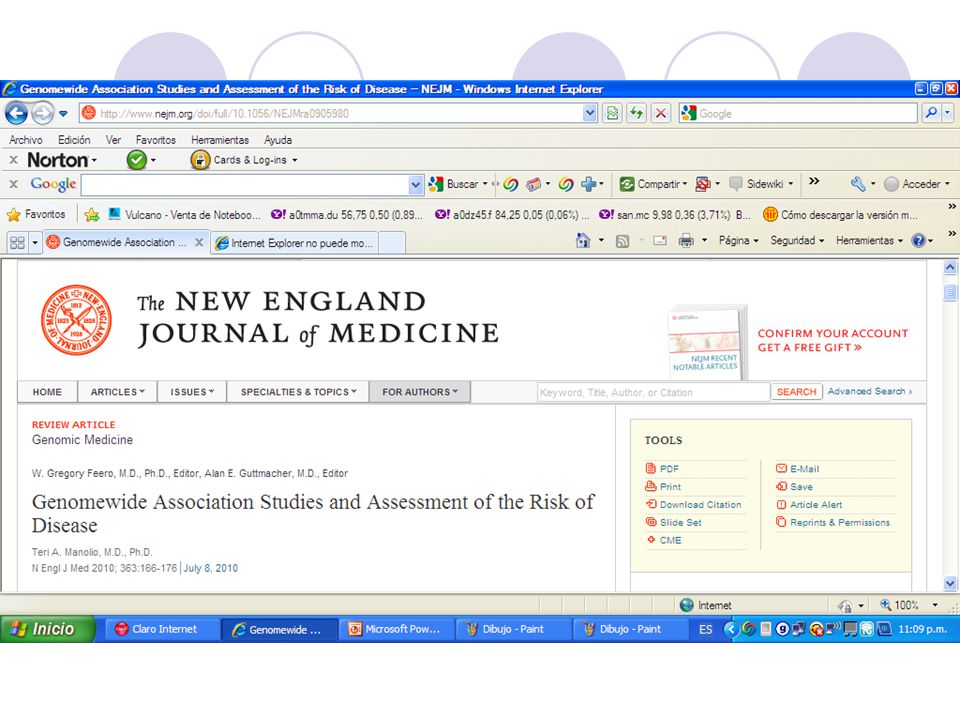The height and width of the screenshot is (720, 960).
Task: Click the SEARCH button on NEJM site
Action: (797, 392)
